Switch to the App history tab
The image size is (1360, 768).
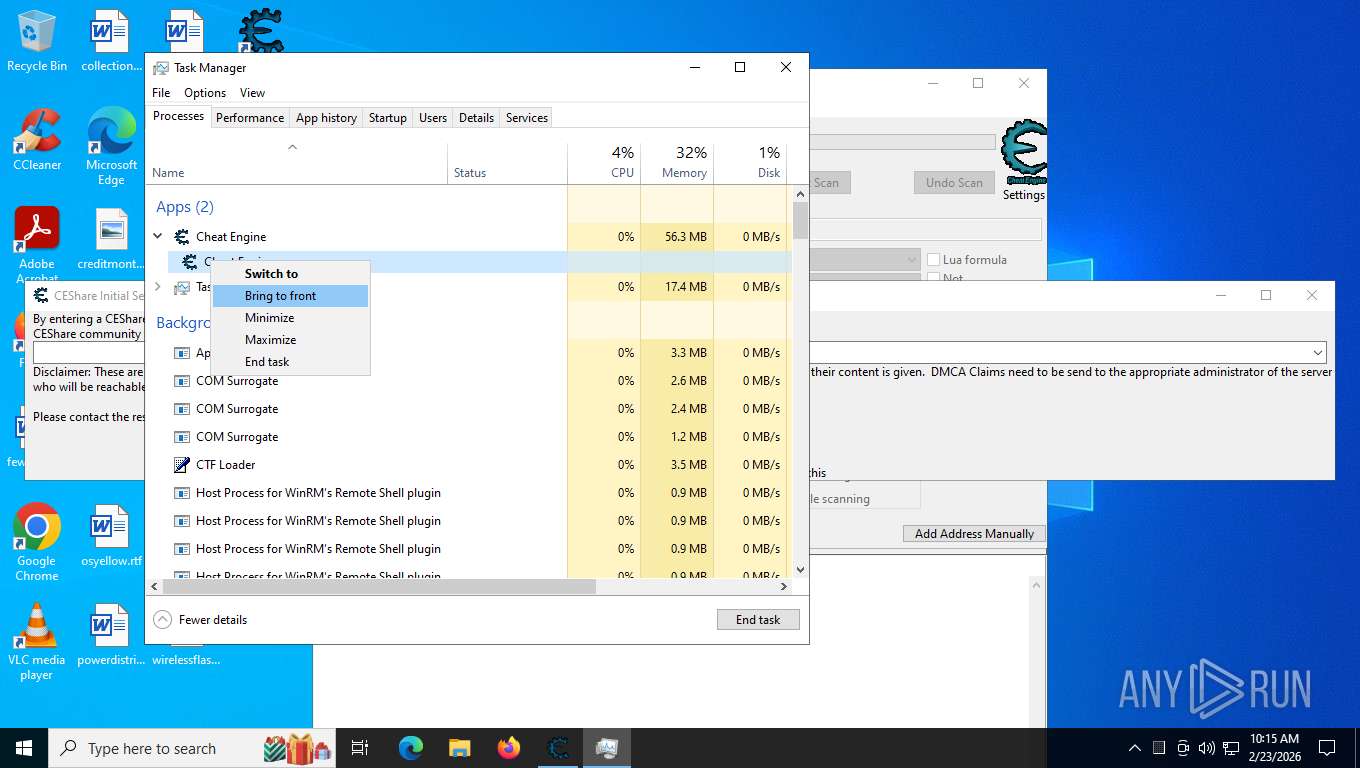coord(326,118)
